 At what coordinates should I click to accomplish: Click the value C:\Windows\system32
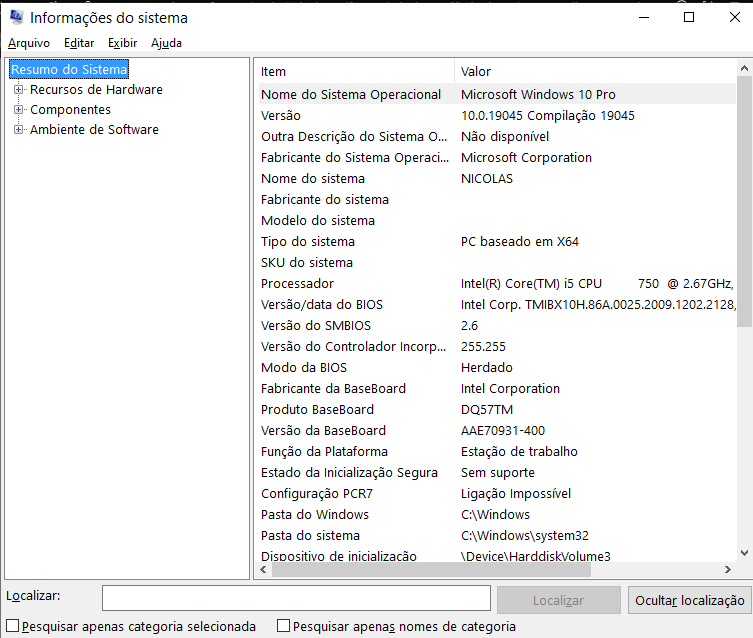[525, 536]
